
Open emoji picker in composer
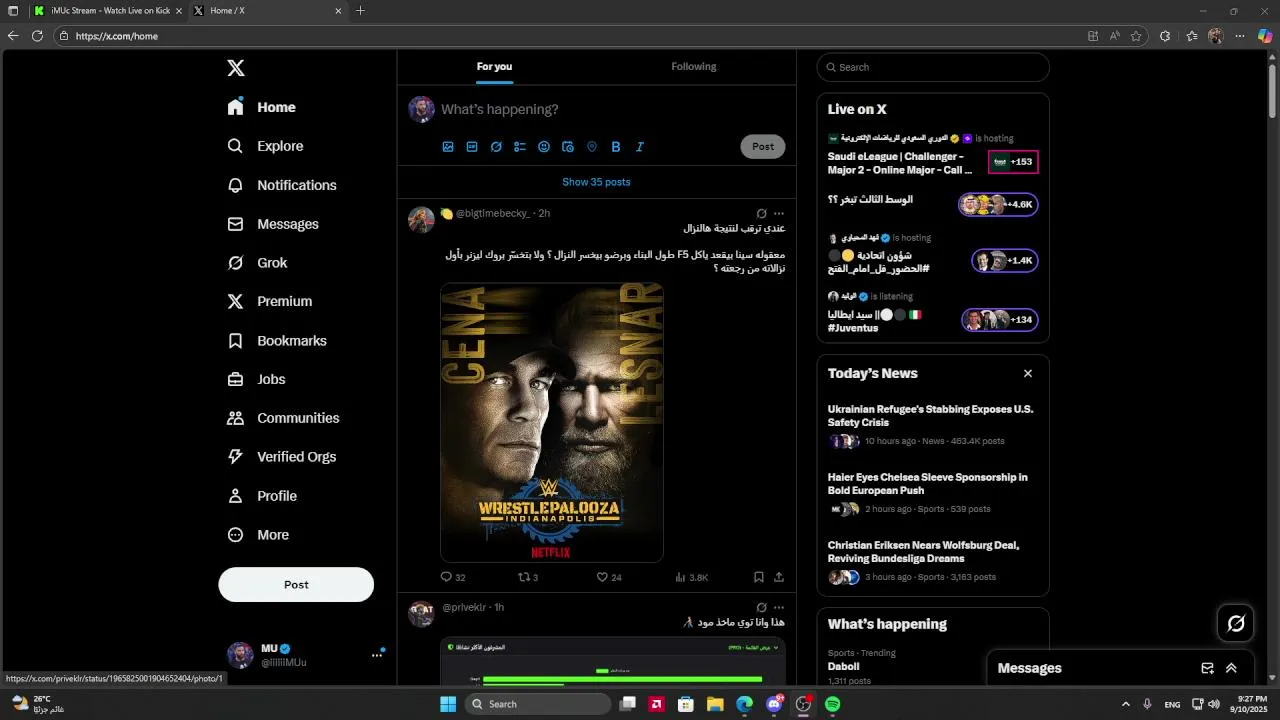point(544,147)
